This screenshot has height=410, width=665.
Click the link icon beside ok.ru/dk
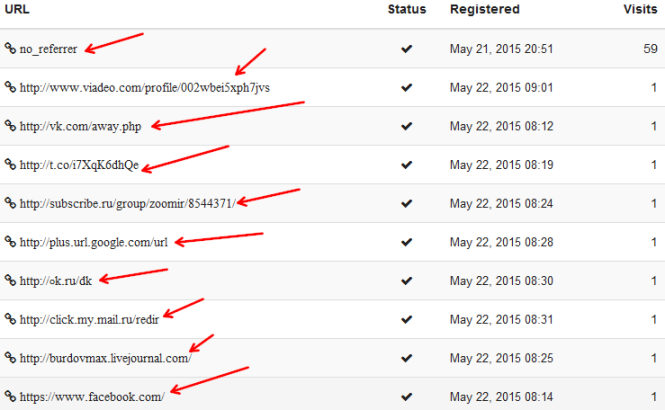pyautogui.click(x=10, y=280)
